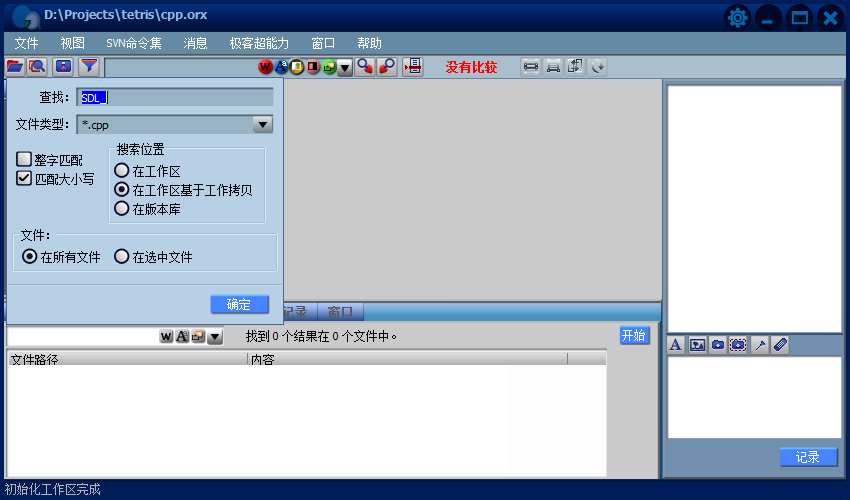
Task: Open the 窗口 menu
Action: [x=323, y=43]
